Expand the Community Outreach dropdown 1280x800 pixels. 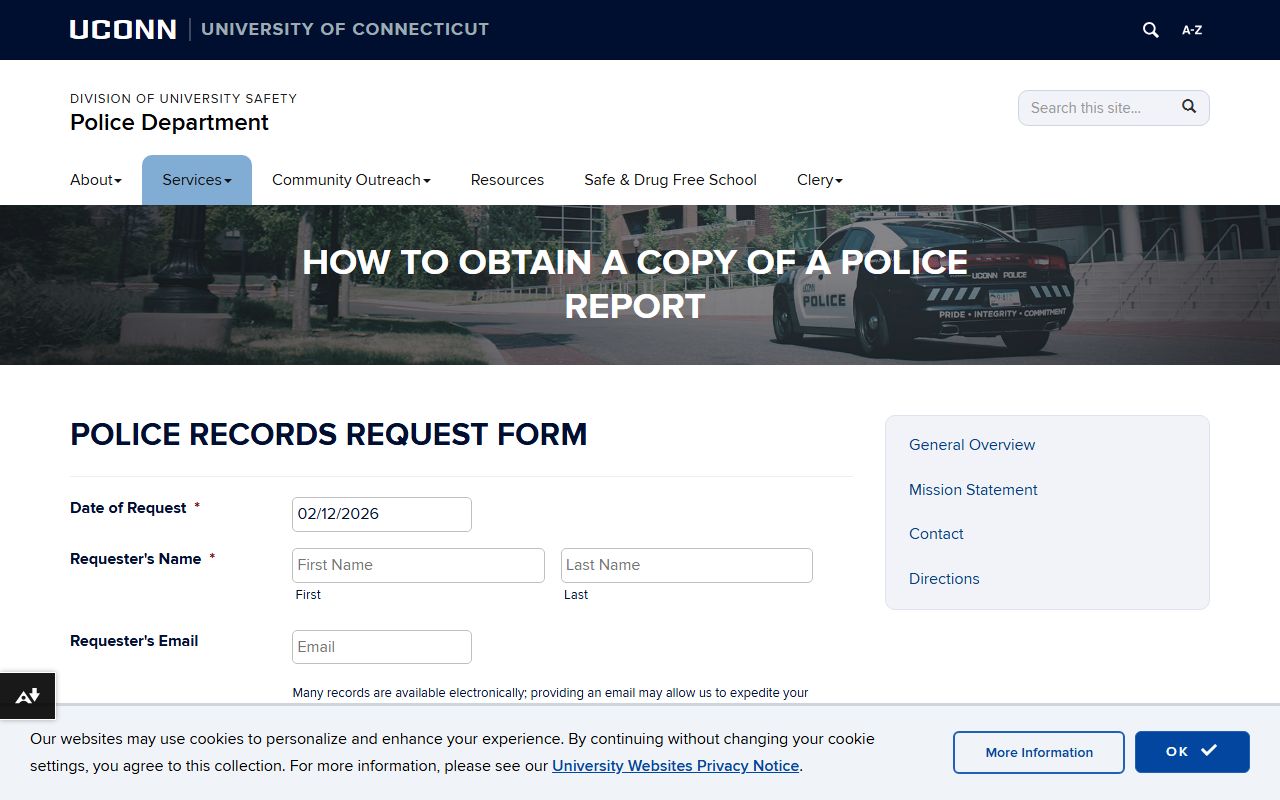coord(351,180)
